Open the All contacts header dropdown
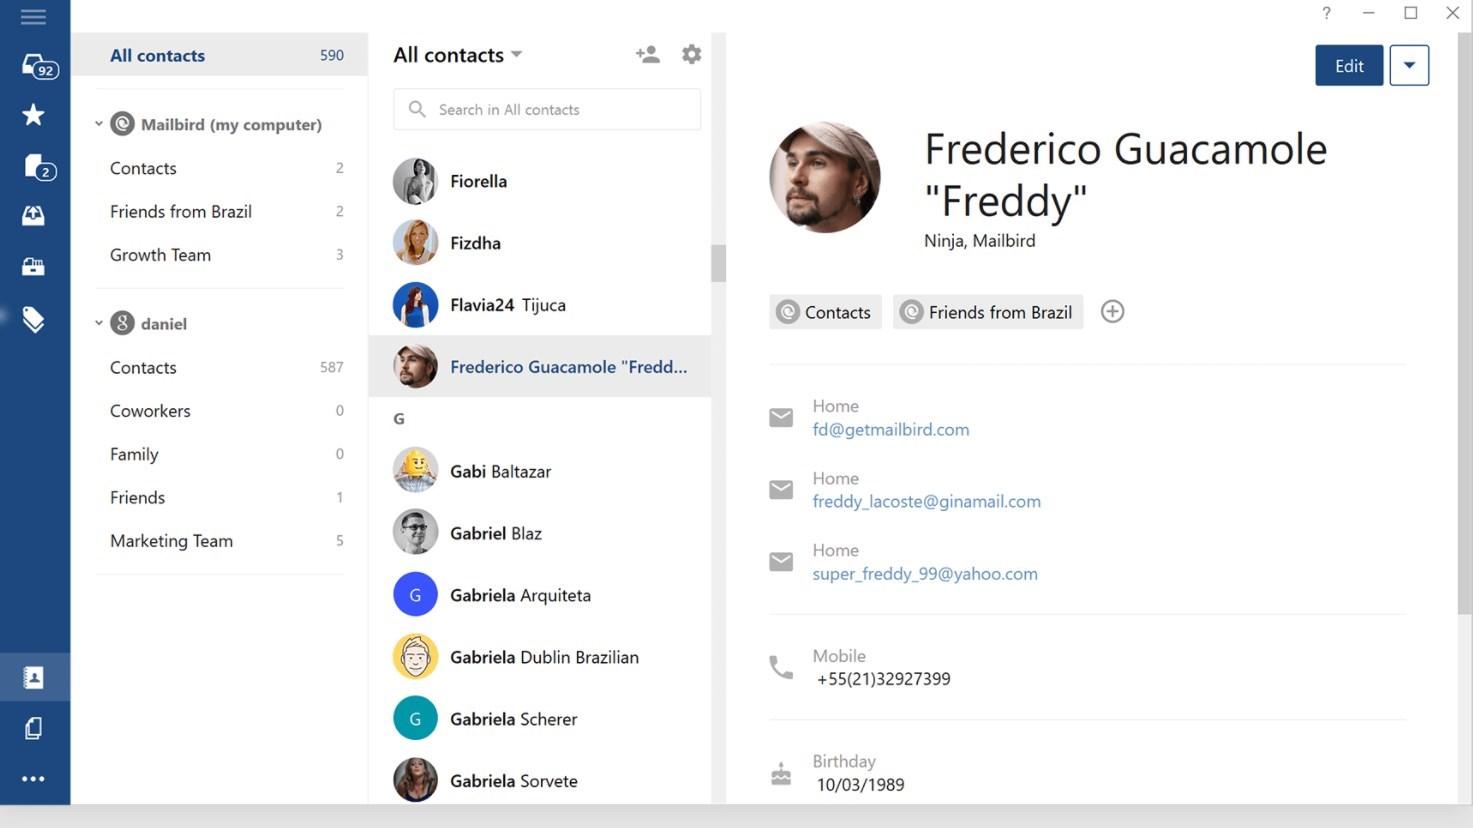This screenshot has height=828, width=1473. click(x=516, y=55)
